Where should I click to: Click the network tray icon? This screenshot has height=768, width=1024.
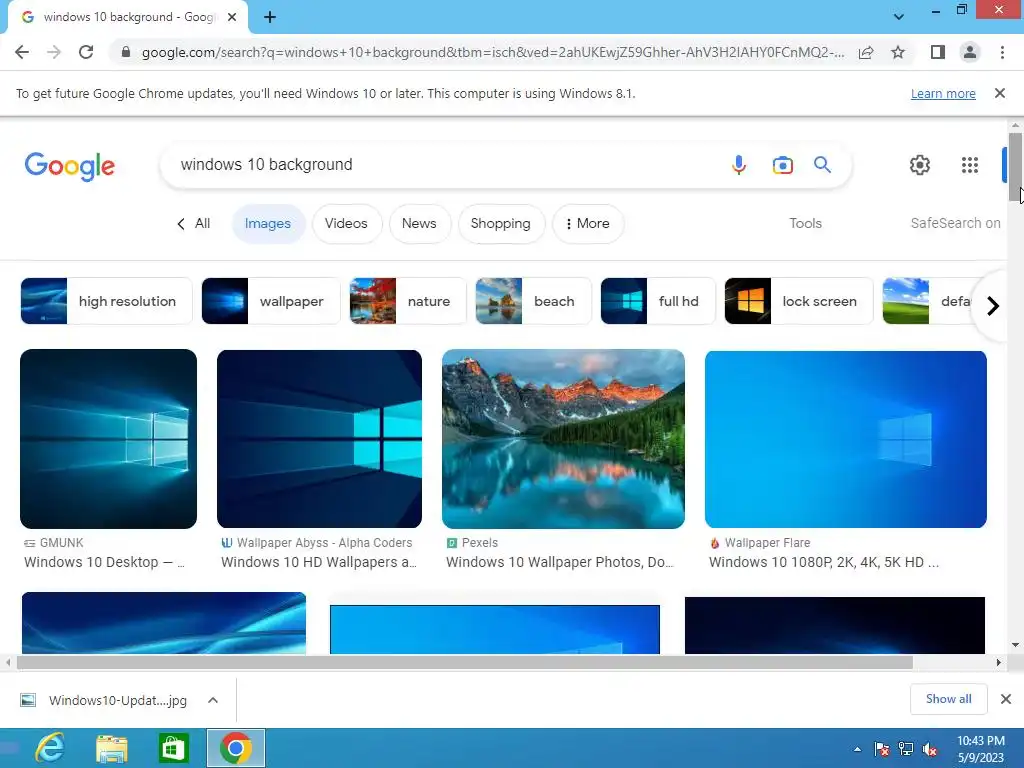pos(906,749)
